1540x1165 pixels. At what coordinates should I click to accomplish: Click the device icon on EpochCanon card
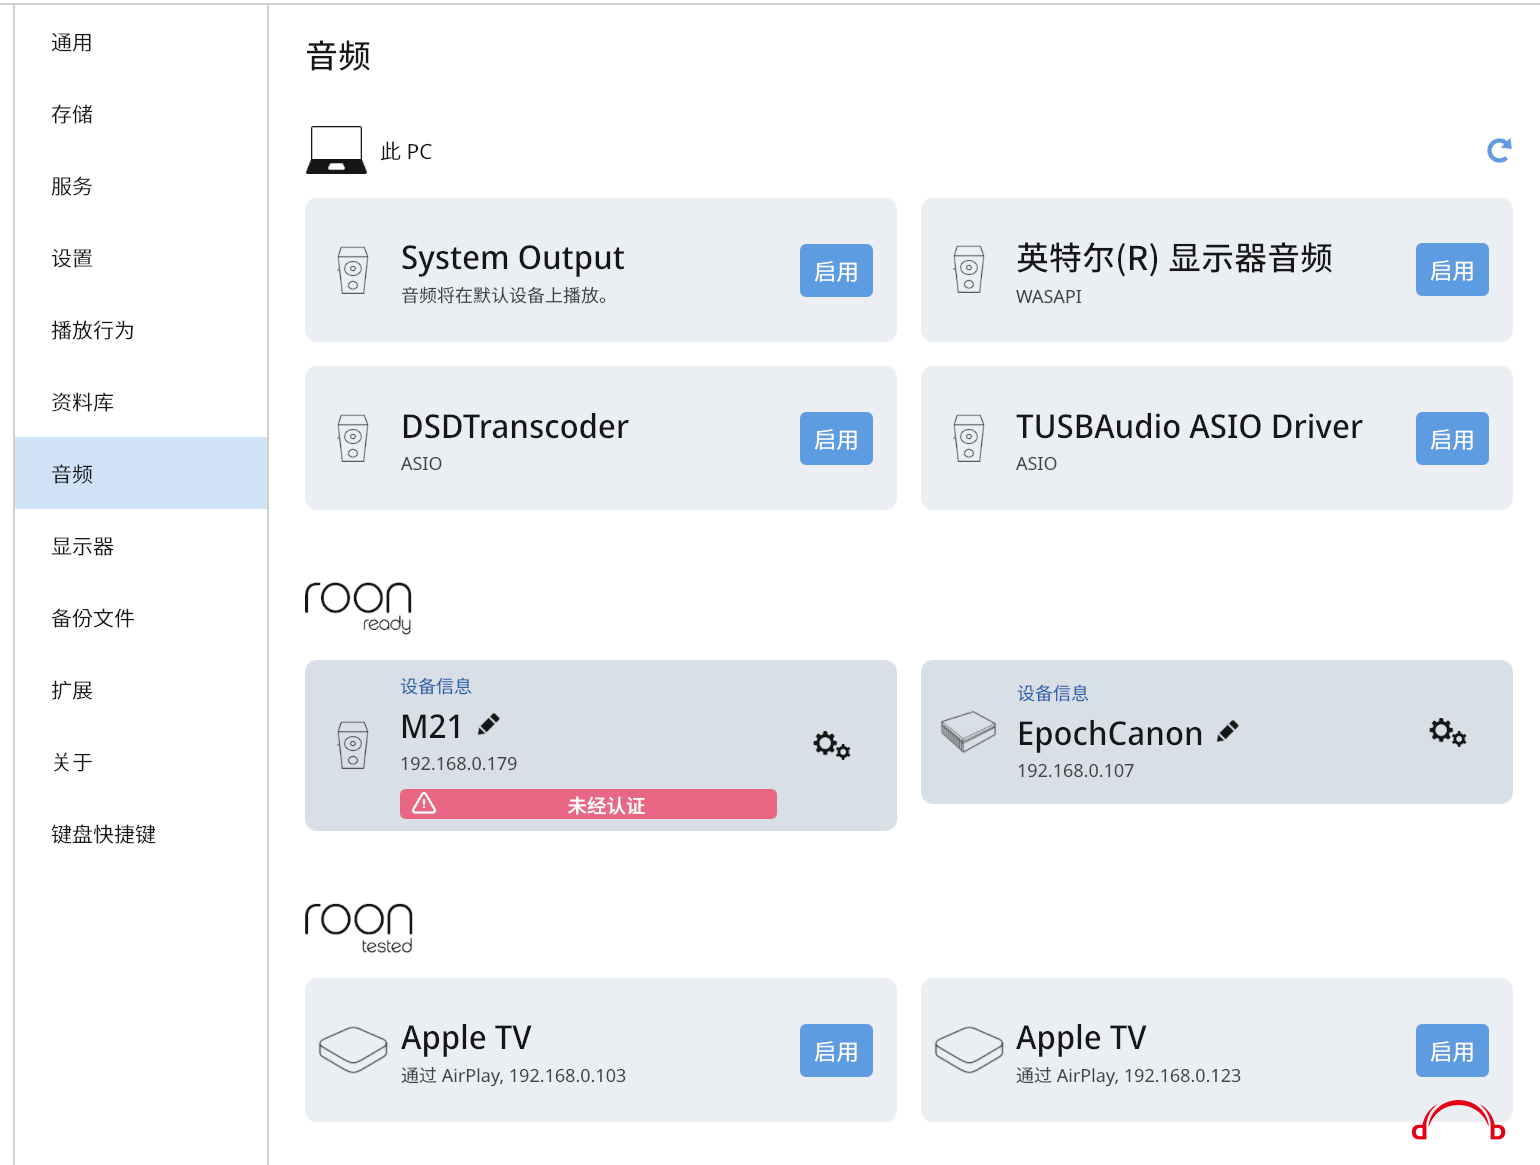point(968,732)
